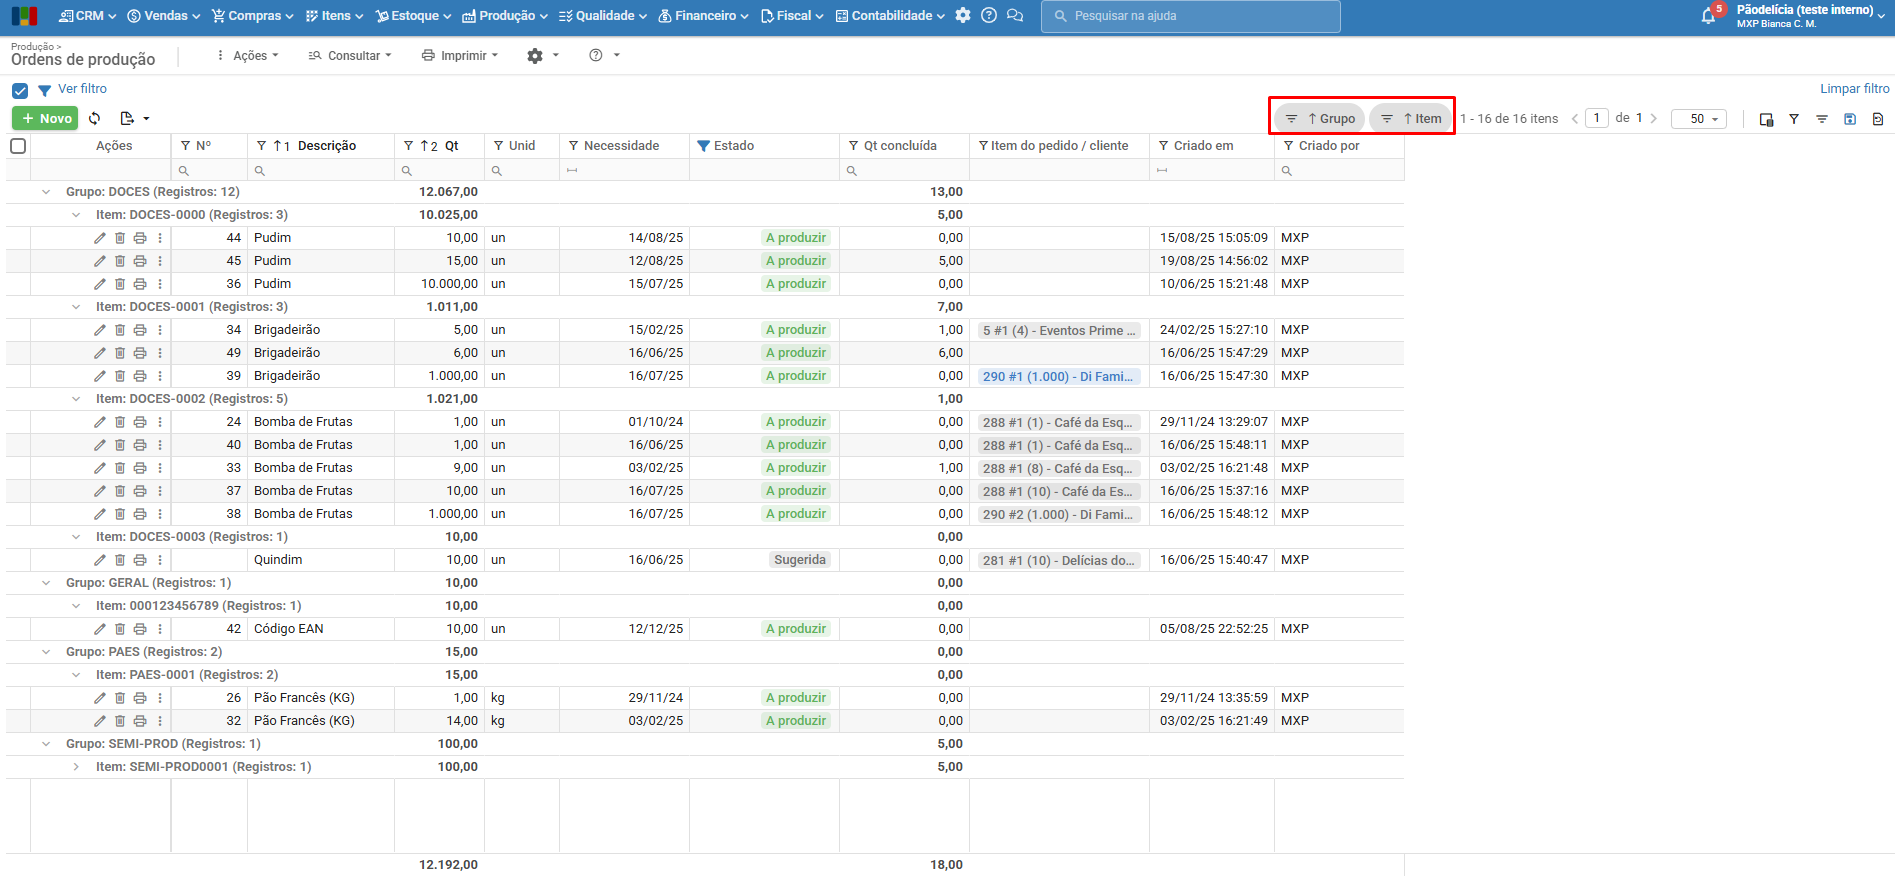Open the 50 items-per-page dropdown
The width and height of the screenshot is (1895, 876).
point(1699,119)
